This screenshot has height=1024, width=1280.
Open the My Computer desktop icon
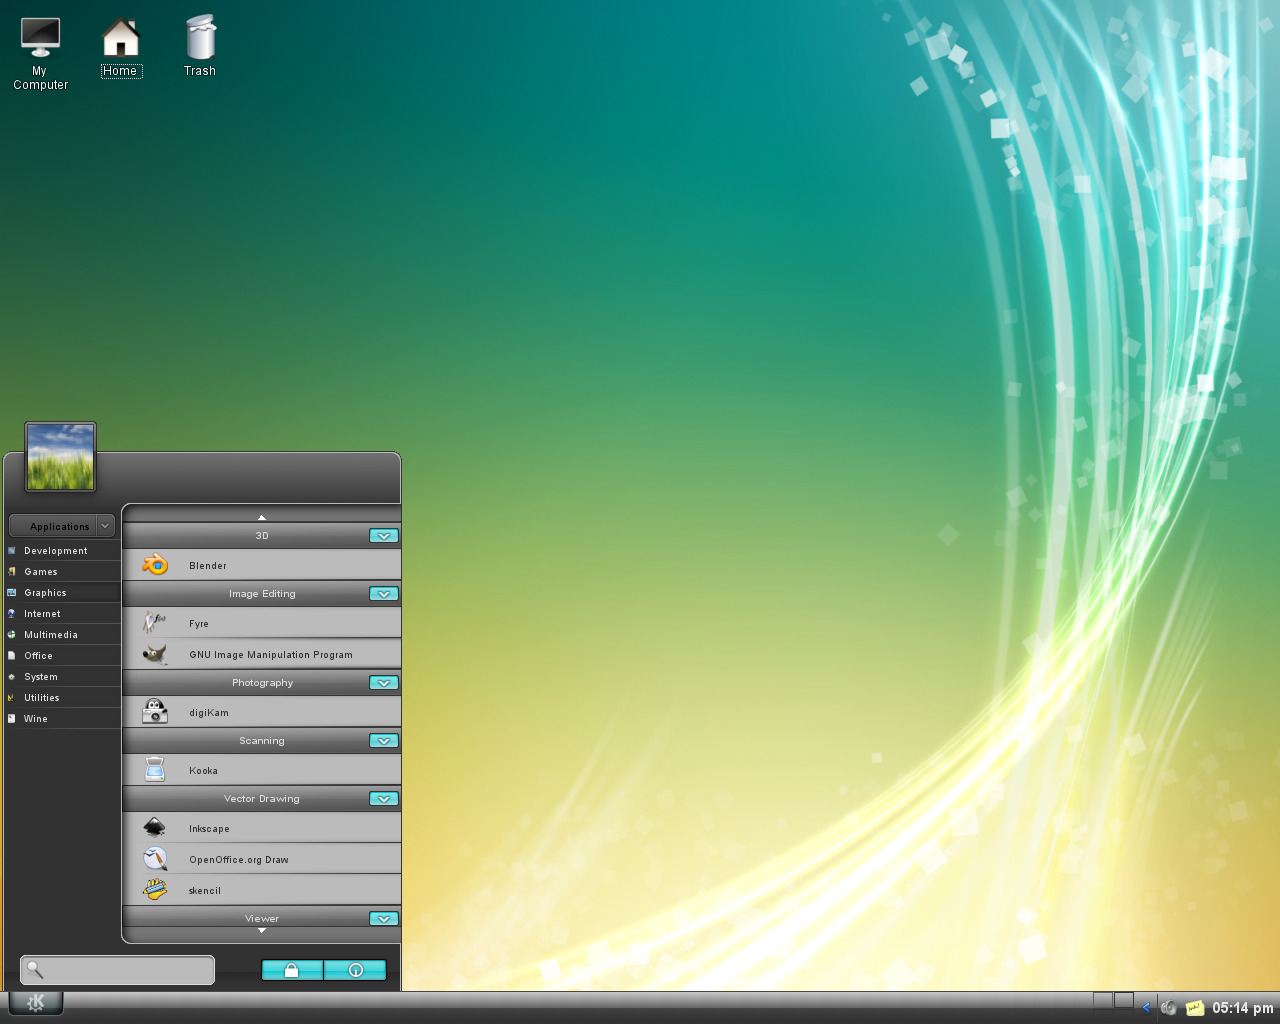pos(41,37)
